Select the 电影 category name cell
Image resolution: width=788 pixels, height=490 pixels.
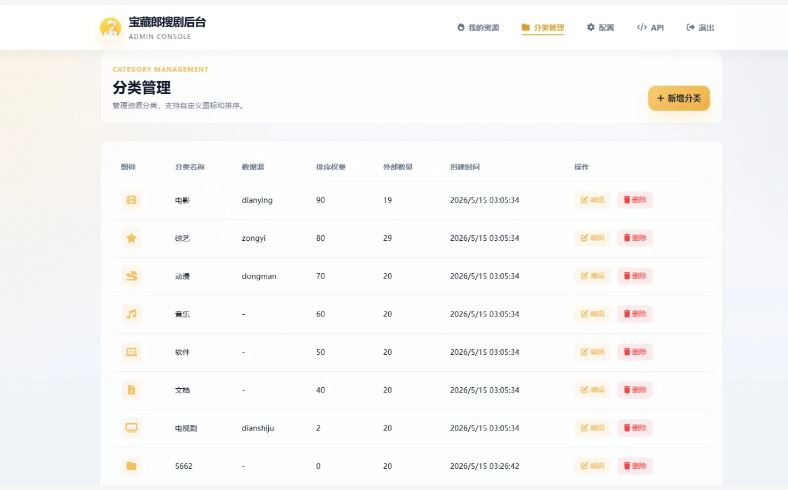[x=182, y=200]
